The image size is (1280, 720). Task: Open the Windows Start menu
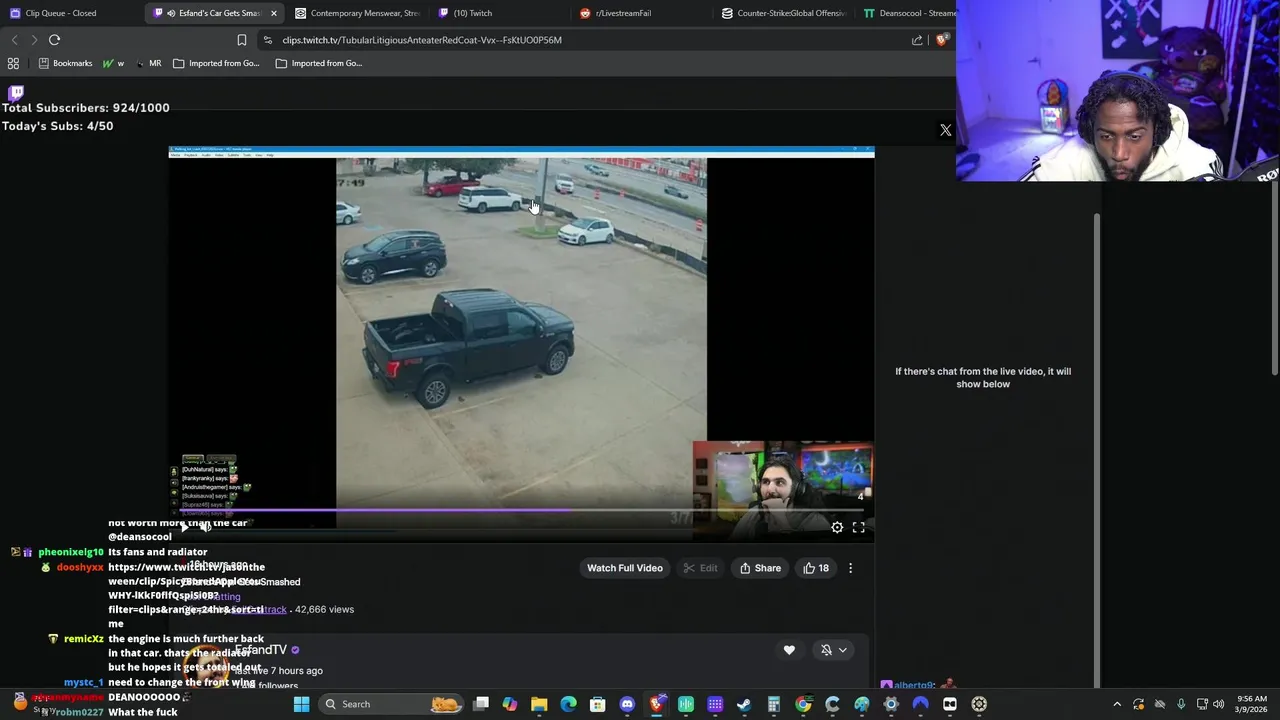[x=301, y=704]
